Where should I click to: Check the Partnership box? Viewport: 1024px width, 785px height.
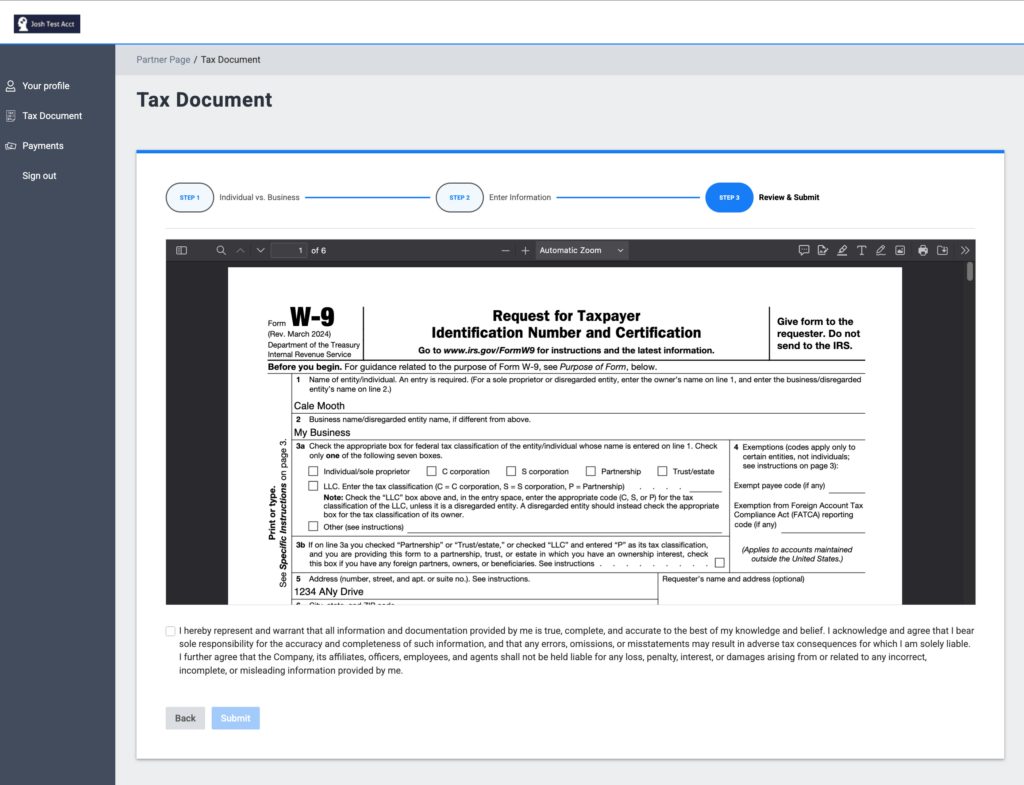[591, 471]
